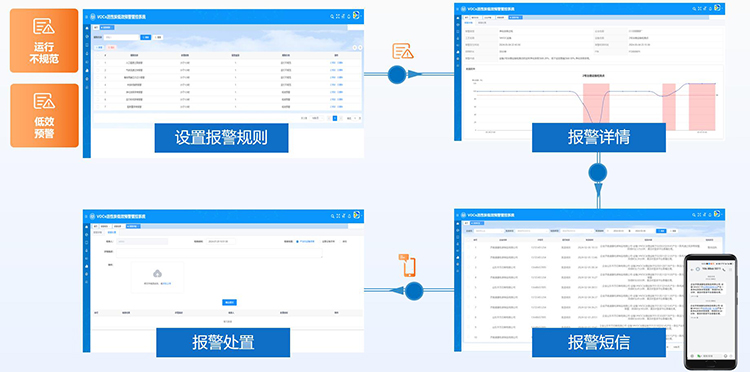
Task: Select bell icon in alarm handling window sidebar
Action: pos(87,266)
